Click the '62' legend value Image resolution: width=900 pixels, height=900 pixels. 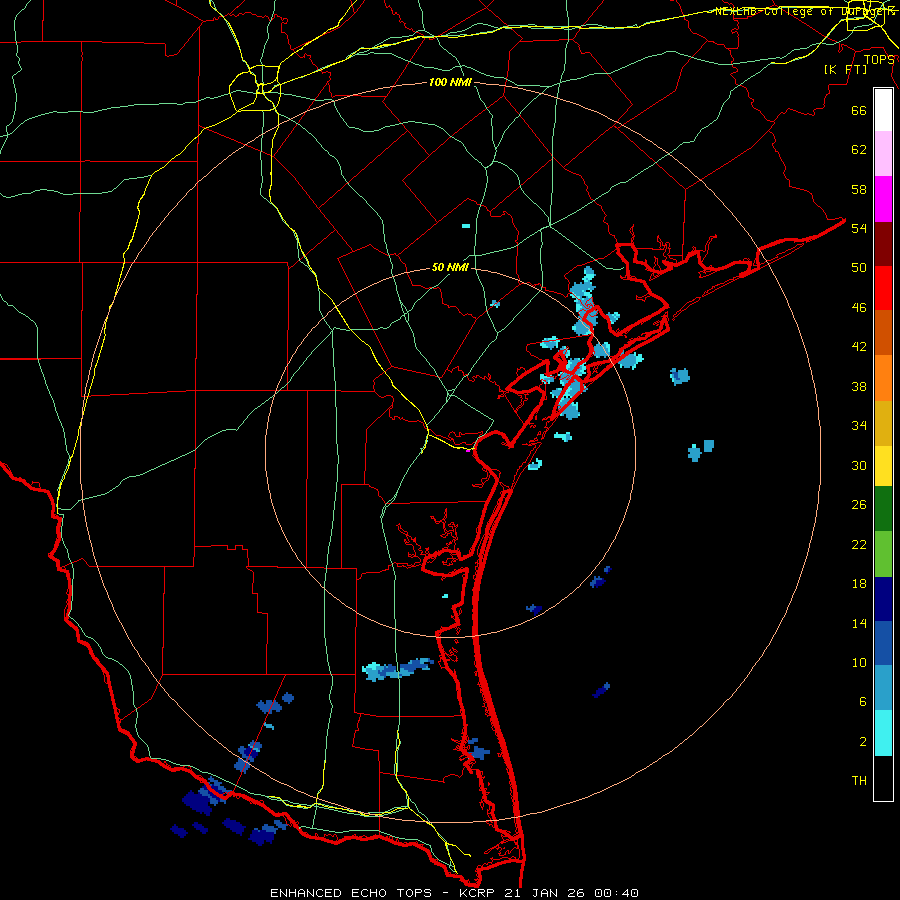click(x=859, y=150)
